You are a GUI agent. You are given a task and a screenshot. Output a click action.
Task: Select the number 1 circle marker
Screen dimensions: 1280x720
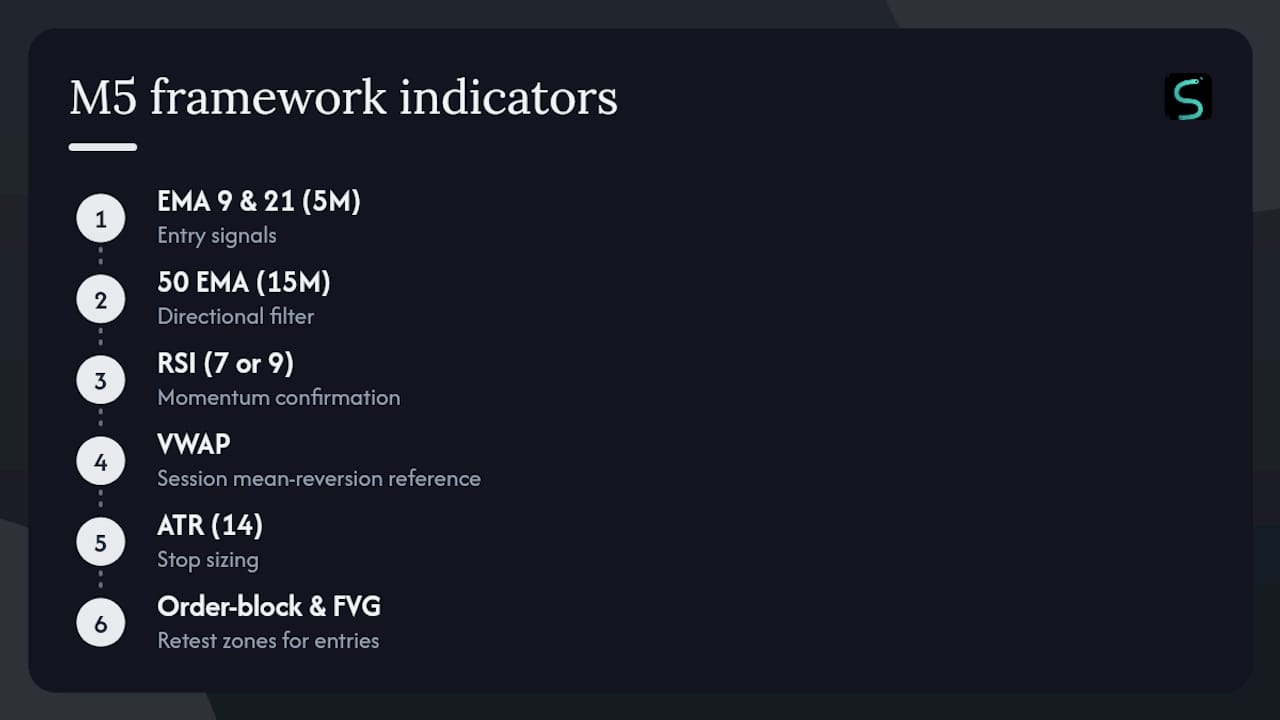pyautogui.click(x=100, y=219)
